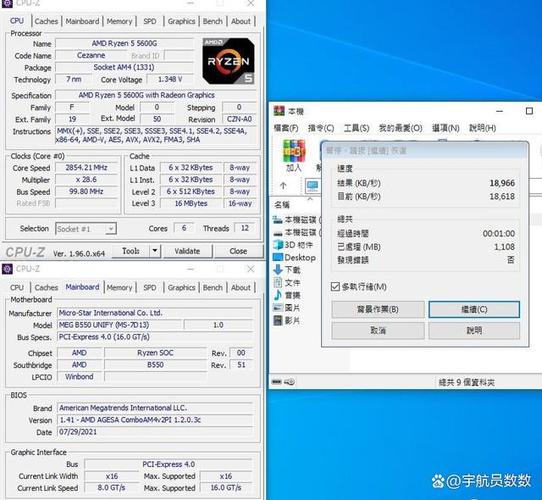The width and height of the screenshot is (542, 500).
Task: Open 指令(C) menu in WinRAR
Action: click(x=321, y=128)
